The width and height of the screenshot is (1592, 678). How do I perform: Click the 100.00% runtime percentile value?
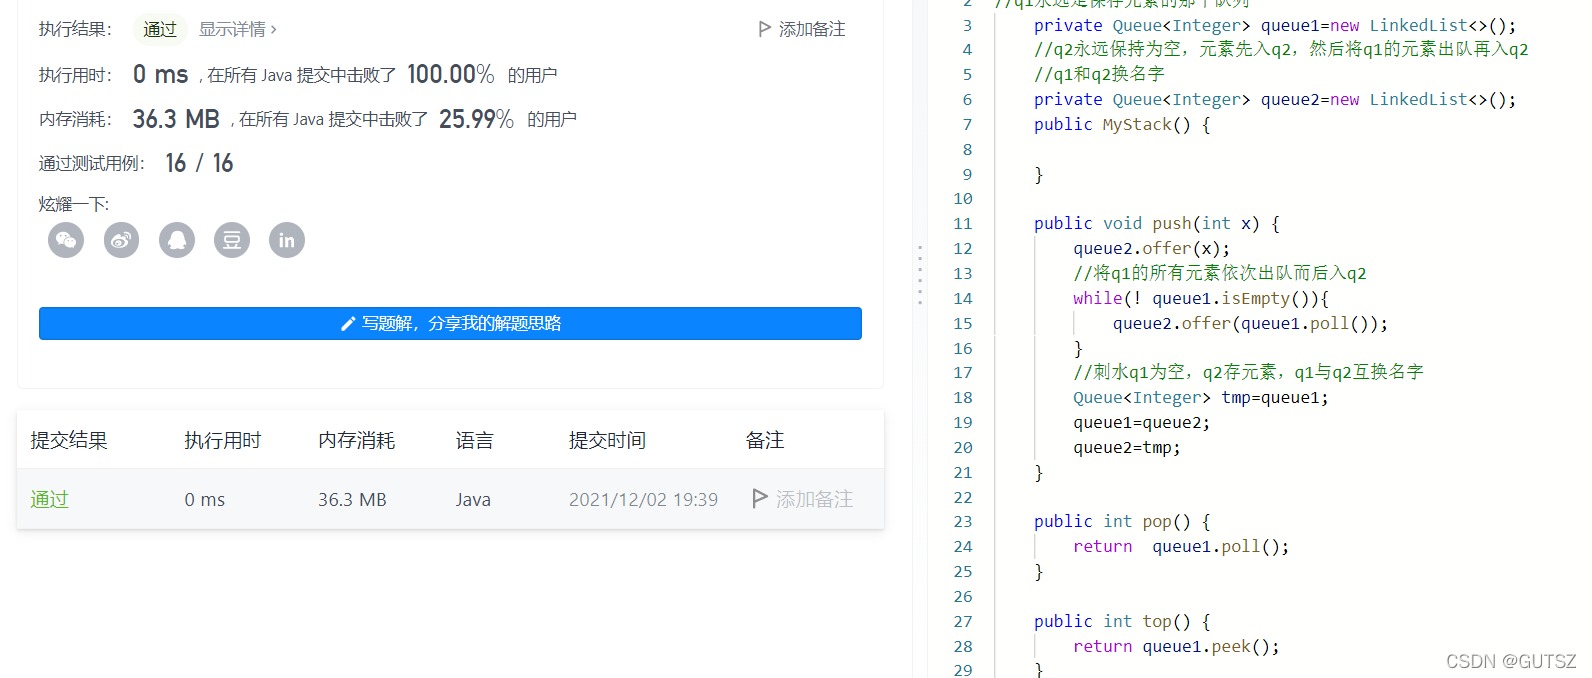[x=451, y=74]
